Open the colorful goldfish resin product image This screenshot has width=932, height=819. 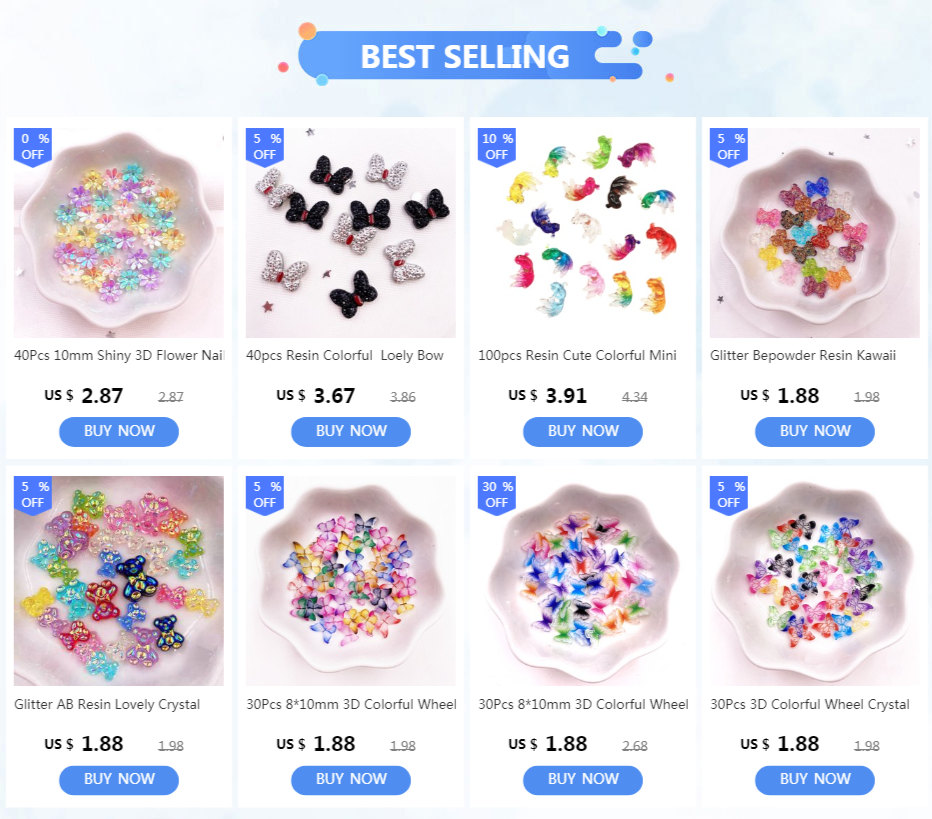(582, 233)
